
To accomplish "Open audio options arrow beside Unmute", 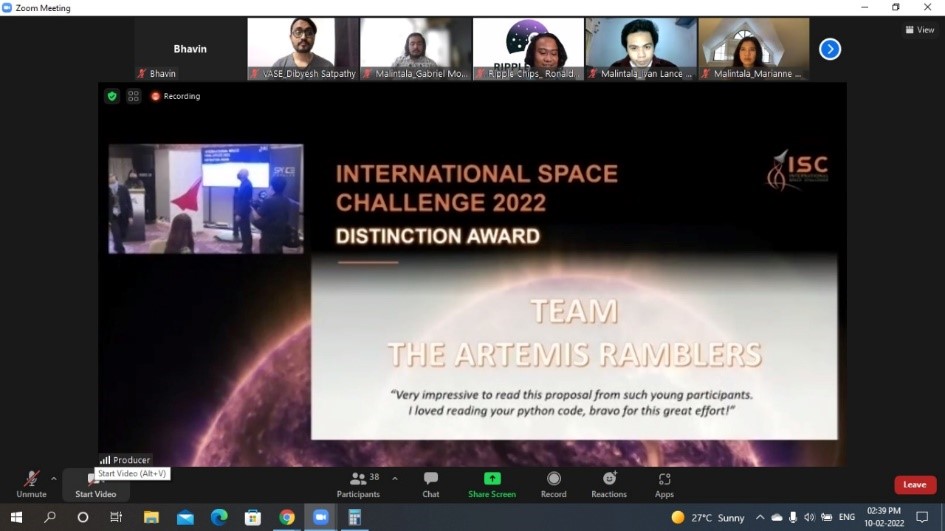I will 54,479.
